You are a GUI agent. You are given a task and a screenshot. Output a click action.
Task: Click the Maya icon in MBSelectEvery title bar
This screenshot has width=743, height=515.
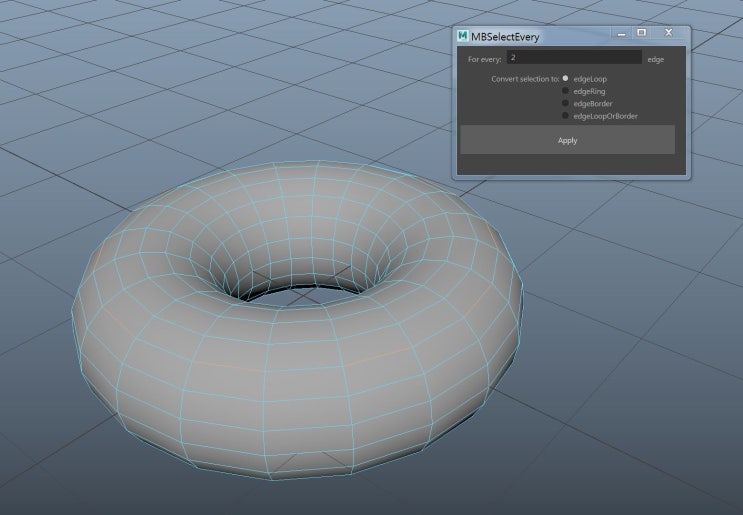tap(462, 36)
